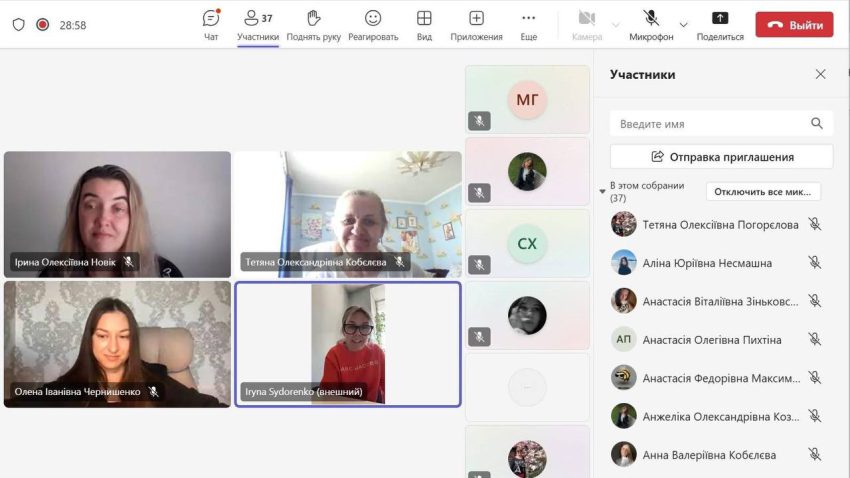Select Тетяна Олександрівна Кобєлєва video tile
This screenshot has height=478, width=850.
tap(348, 215)
